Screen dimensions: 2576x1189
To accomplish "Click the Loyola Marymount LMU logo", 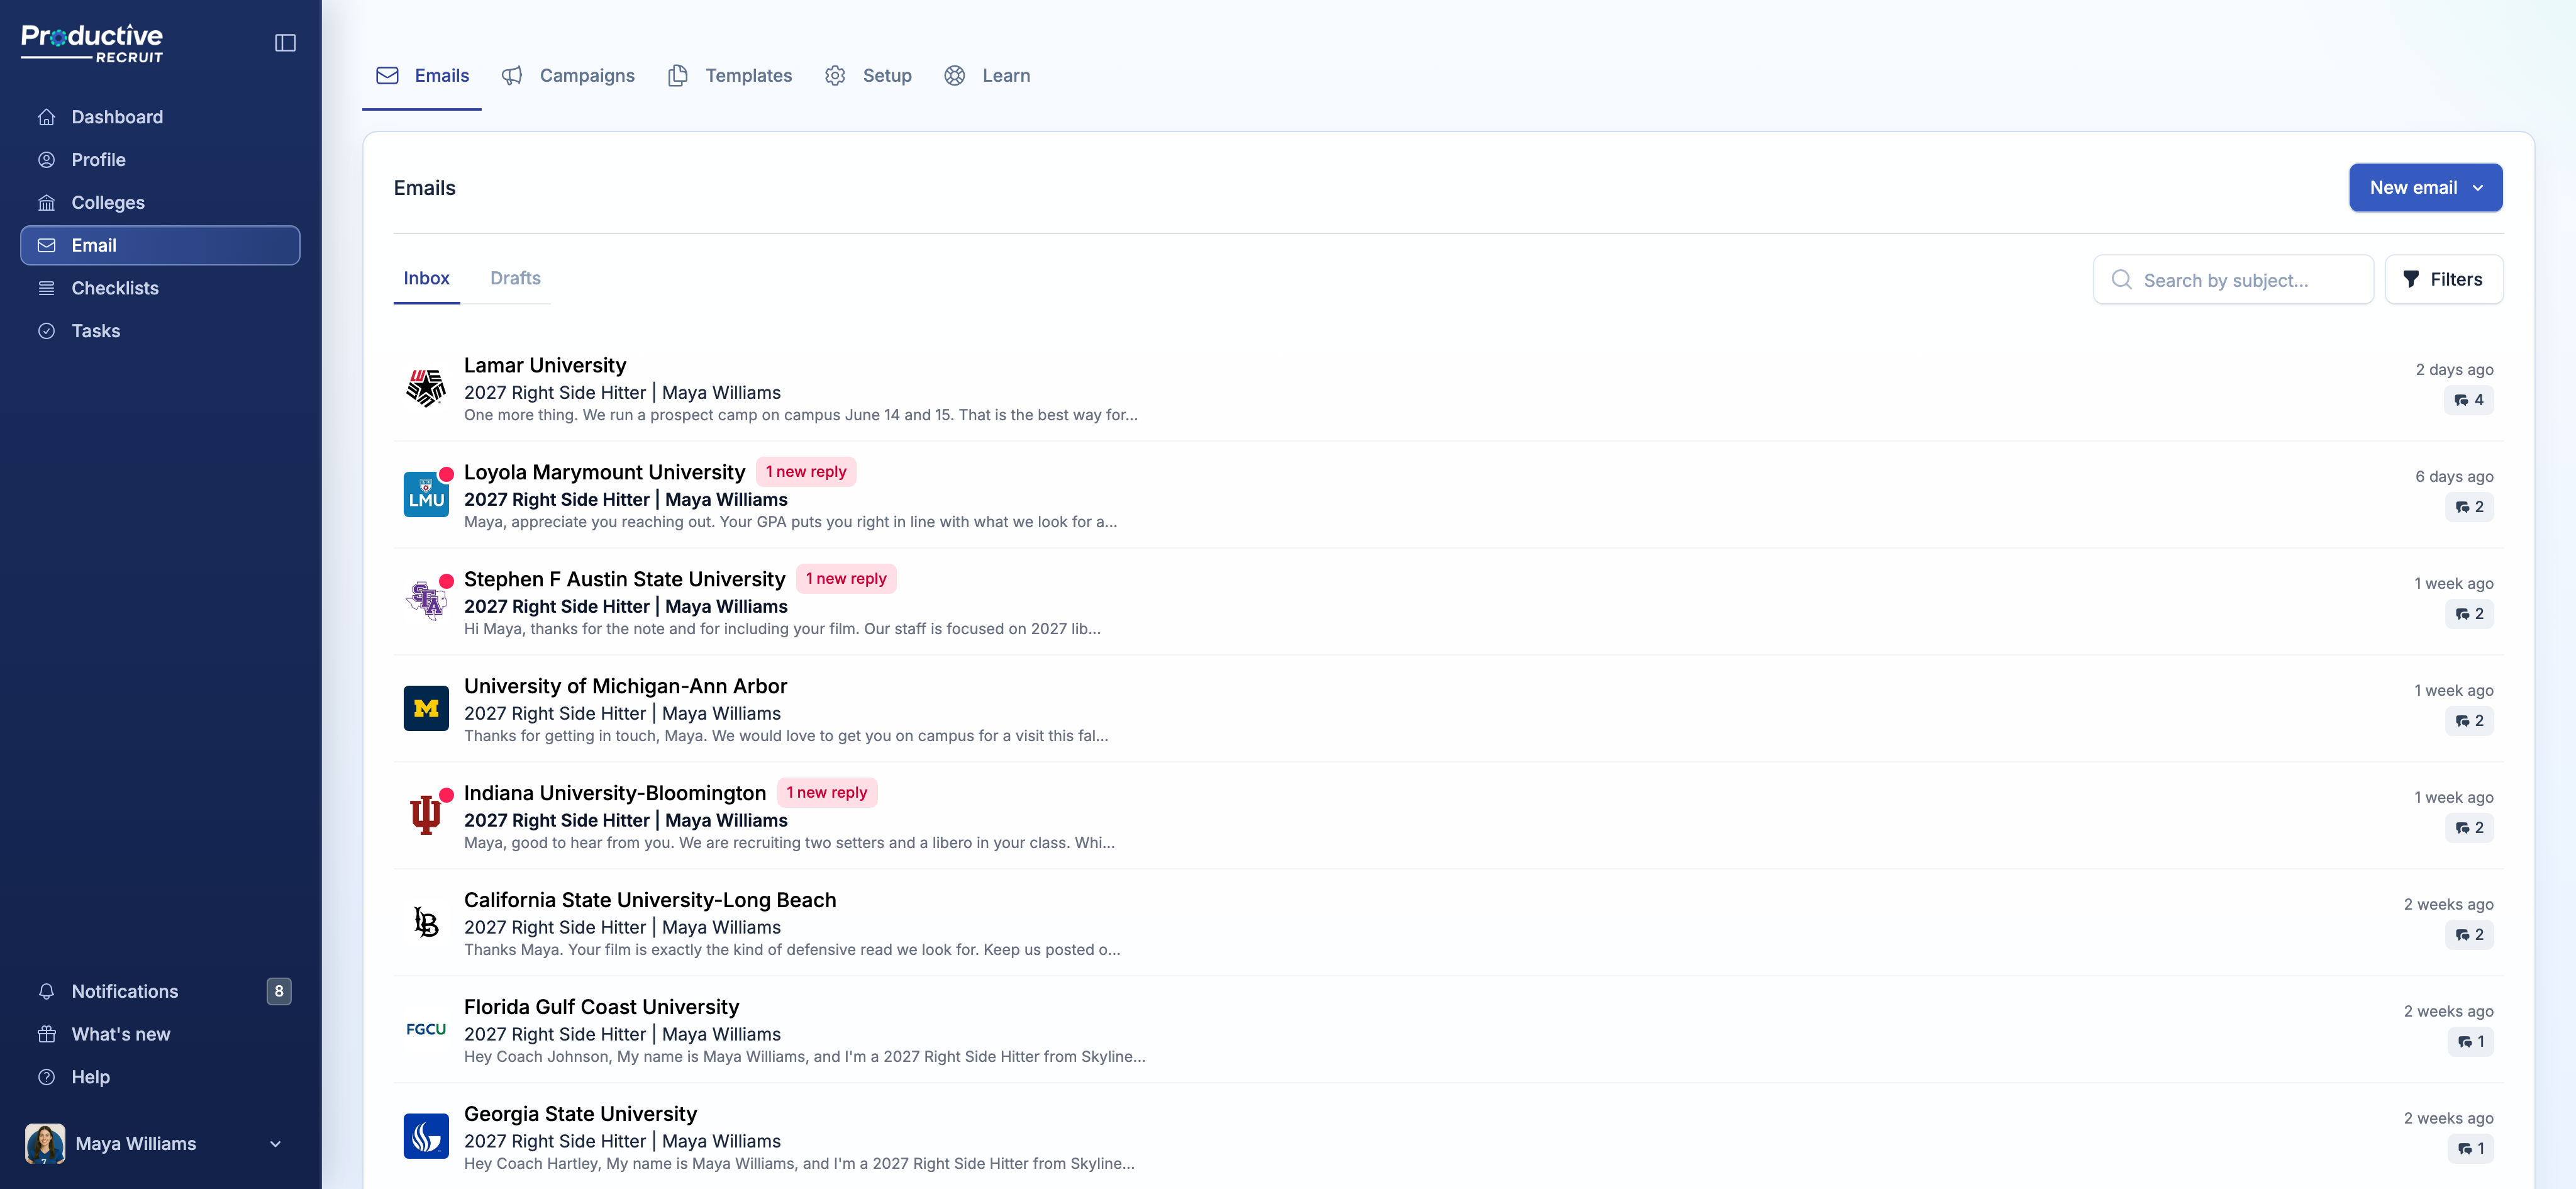I will (x=426, y=495).
